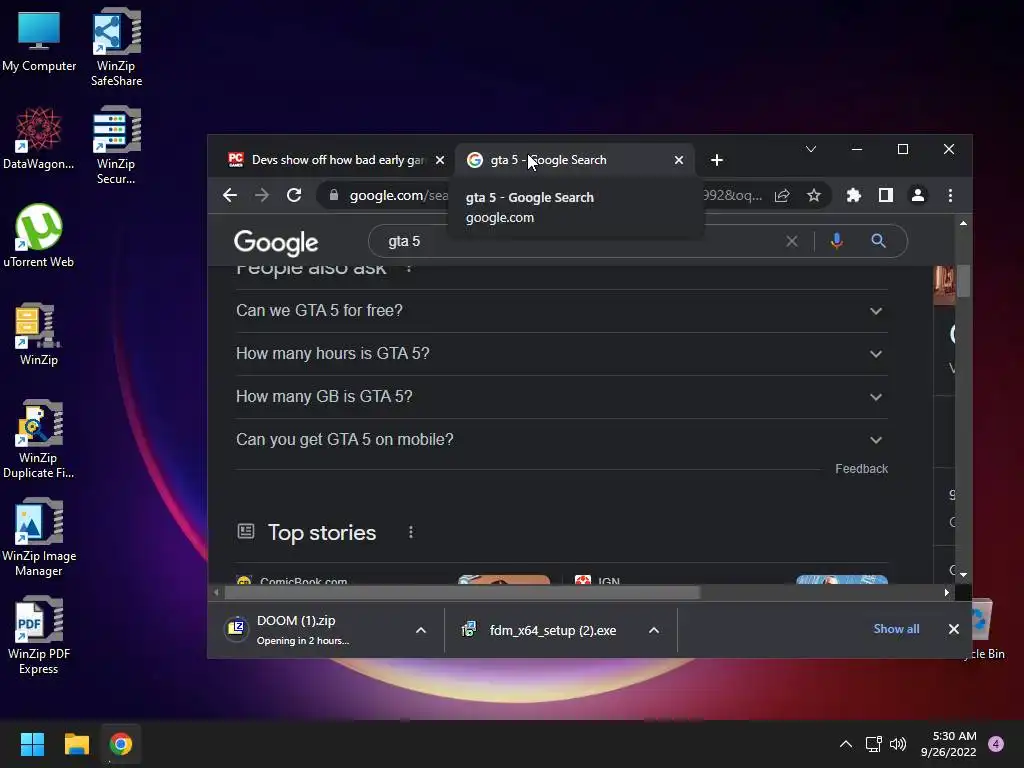Toggle Chrome side panel
The image size is (1024, 768).
point(886,195)
